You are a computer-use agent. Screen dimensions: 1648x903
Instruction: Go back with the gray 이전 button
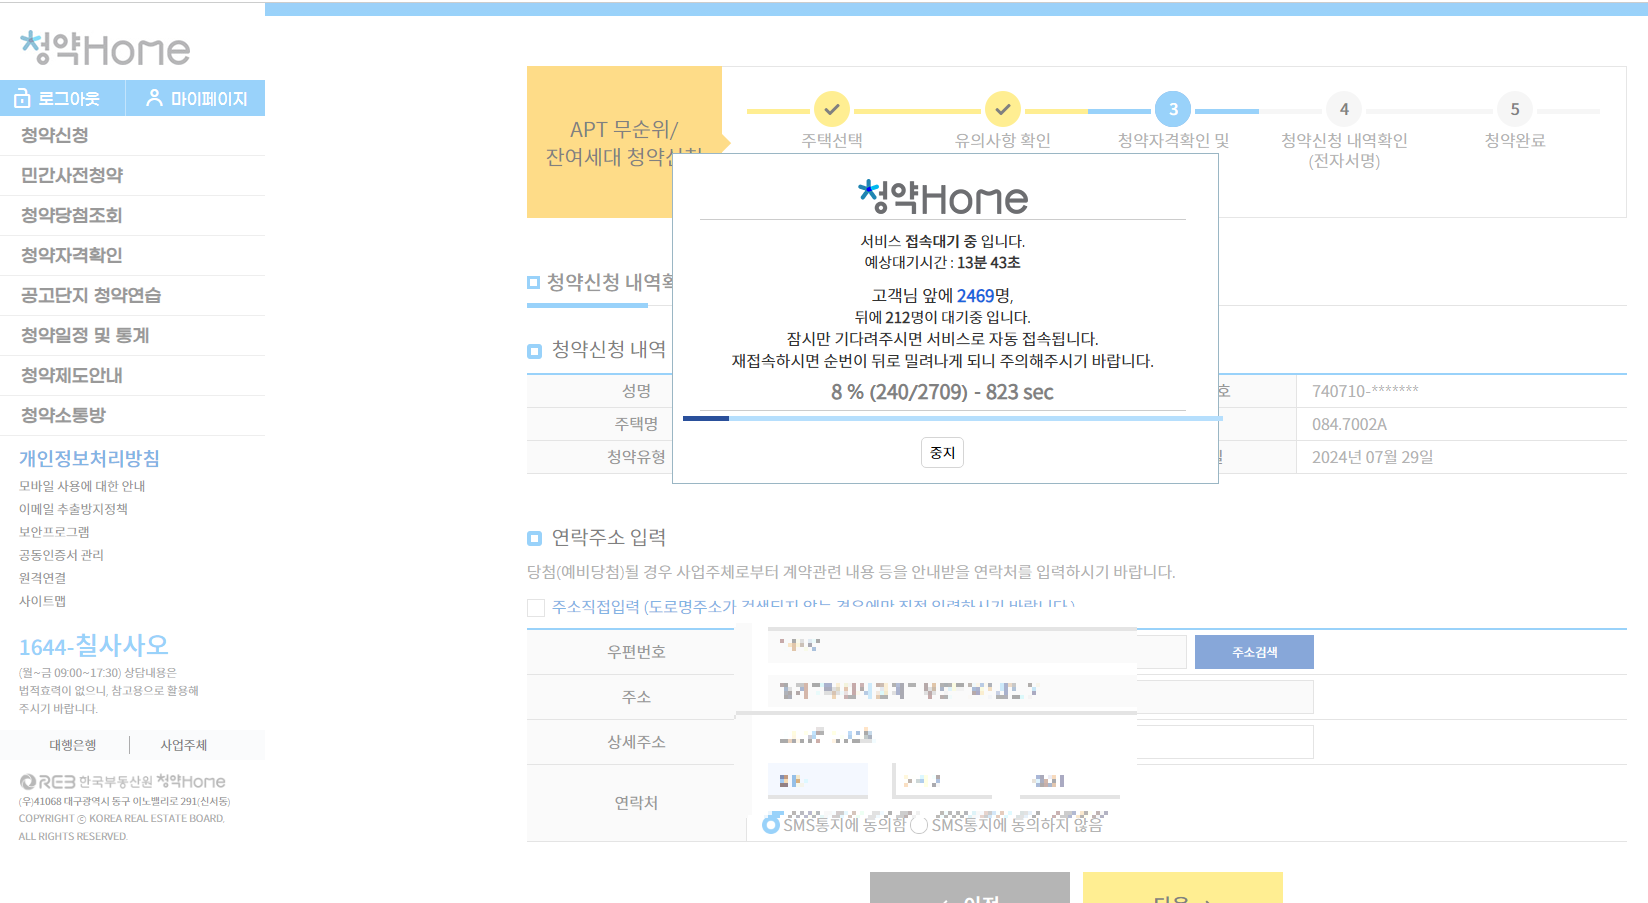pyautogui.click(x=970, y=888)
